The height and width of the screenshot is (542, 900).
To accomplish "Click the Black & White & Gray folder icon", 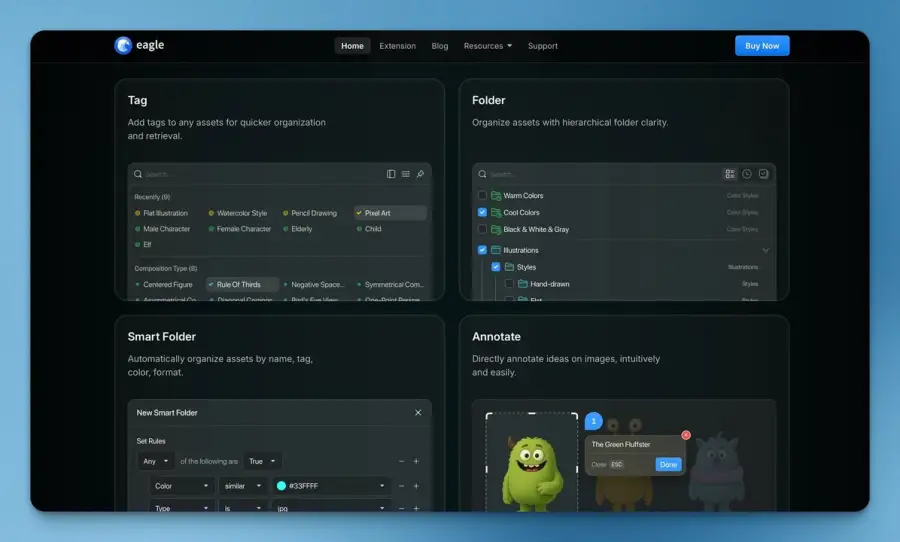I will (x=496, y=229).
